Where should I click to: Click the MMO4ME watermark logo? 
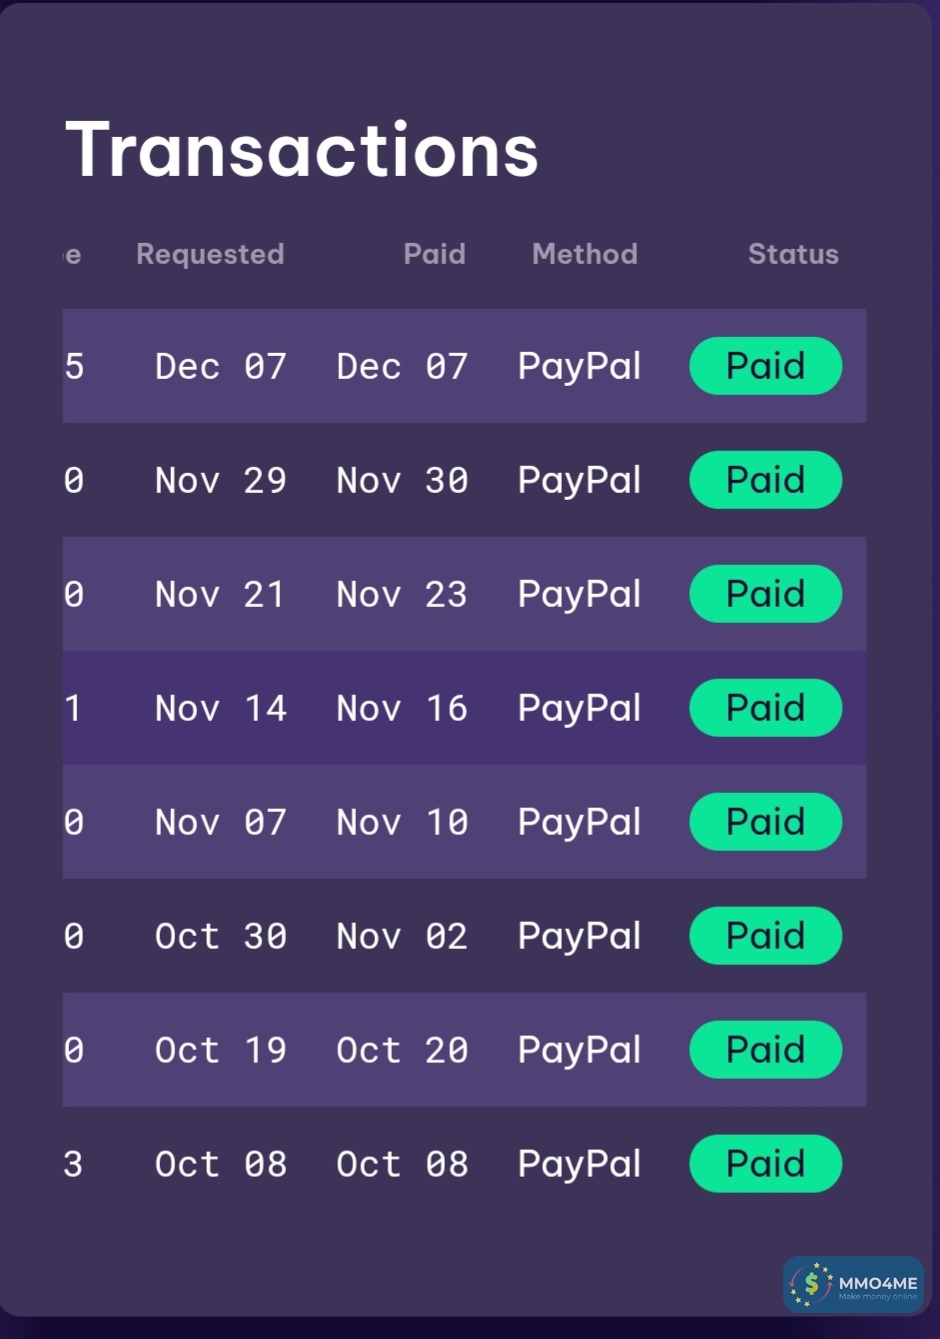click(x=853, y=1284)
